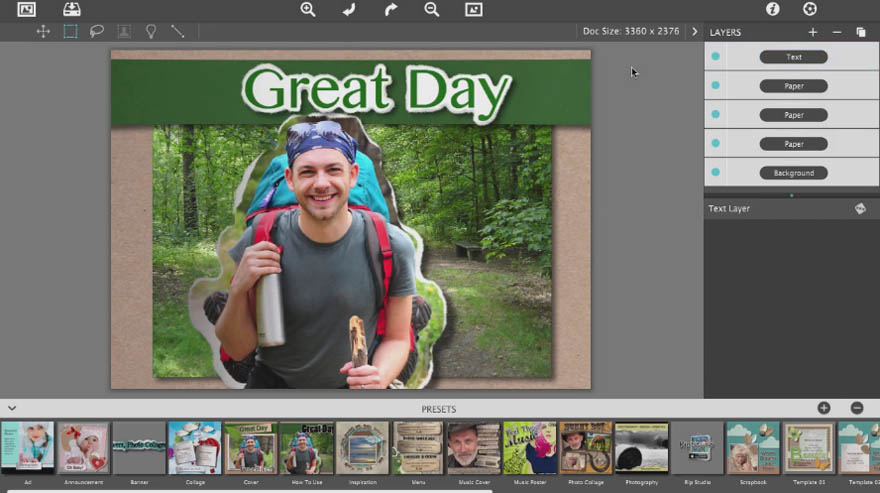The width and height of the screenshot is (880, 493).
Task: Collapse the Presets panel with the chevron
Action: (12, 408)
